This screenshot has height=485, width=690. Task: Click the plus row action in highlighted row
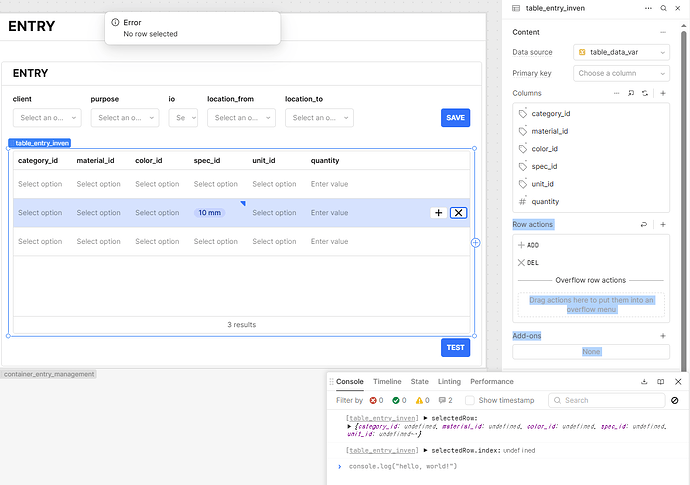tap(439, 213)
